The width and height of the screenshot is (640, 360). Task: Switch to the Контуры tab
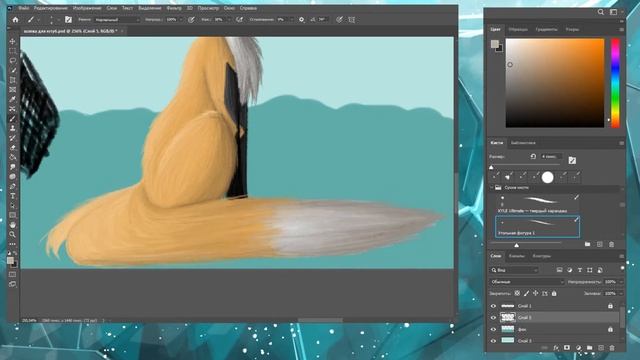click(x=542, y=256)
